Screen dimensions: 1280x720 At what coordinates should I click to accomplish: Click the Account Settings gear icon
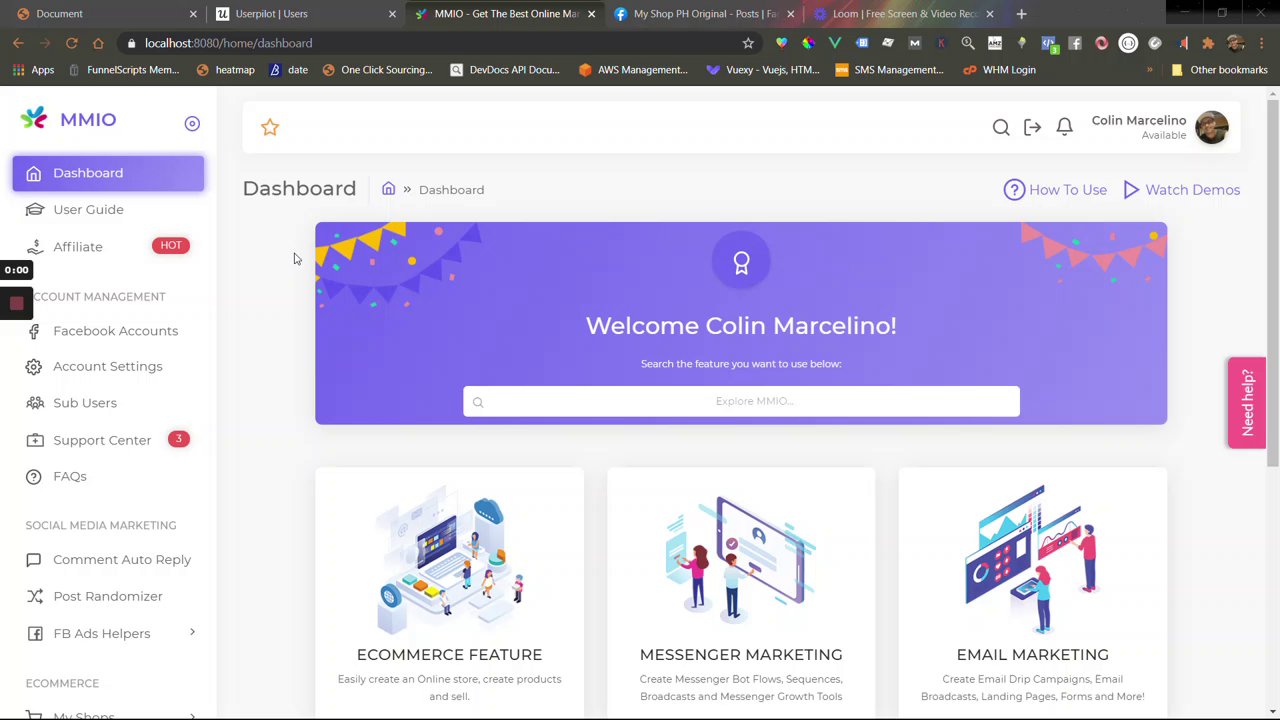coord(34,367)
